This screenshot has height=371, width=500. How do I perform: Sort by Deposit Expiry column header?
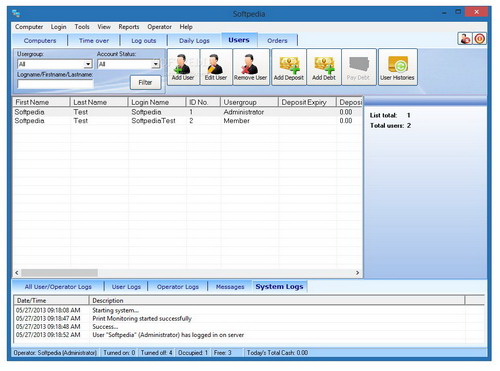[307, 102]
